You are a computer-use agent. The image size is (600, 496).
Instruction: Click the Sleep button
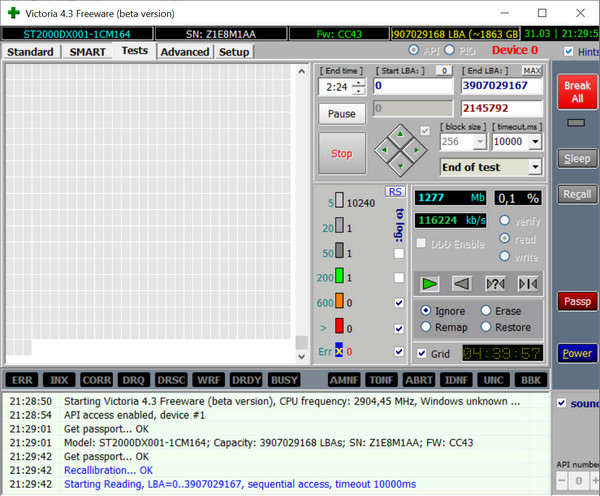pyautogui.click(x=577, y=158)
